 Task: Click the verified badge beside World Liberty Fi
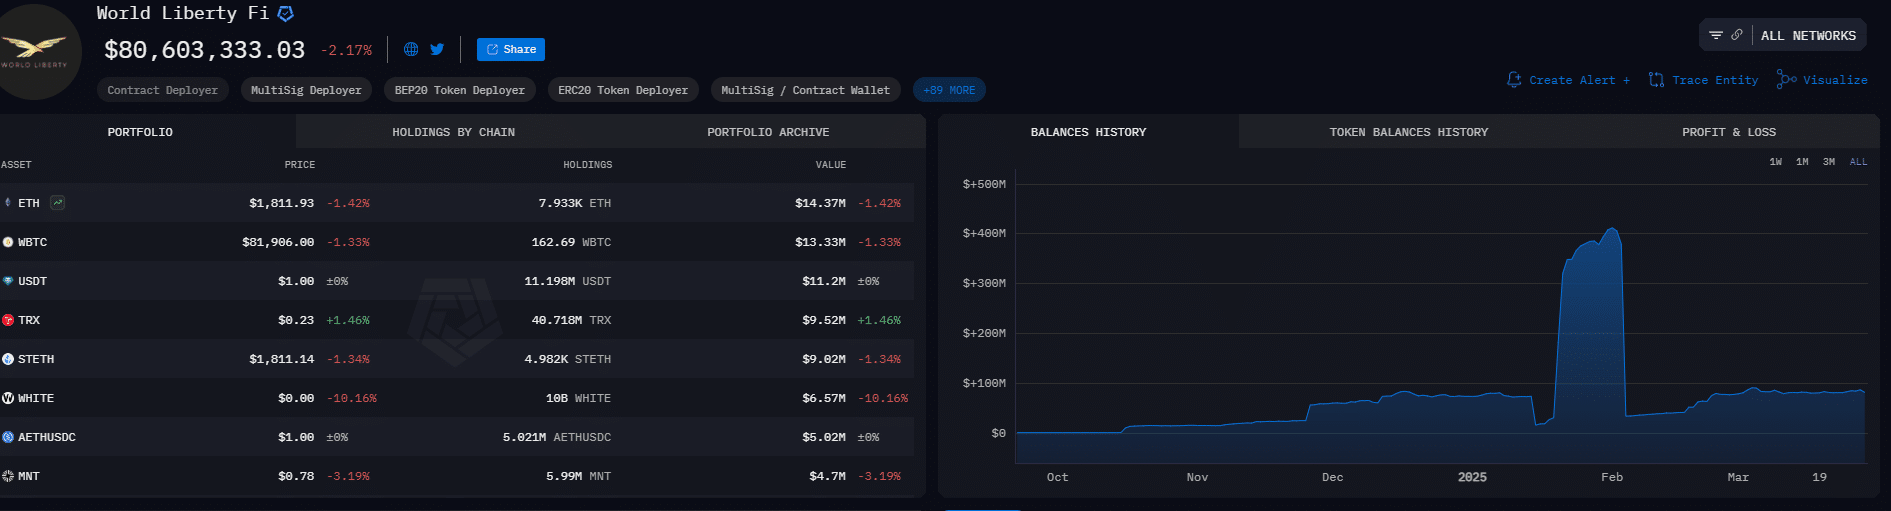pyautogui.click(x=286, y=14)
